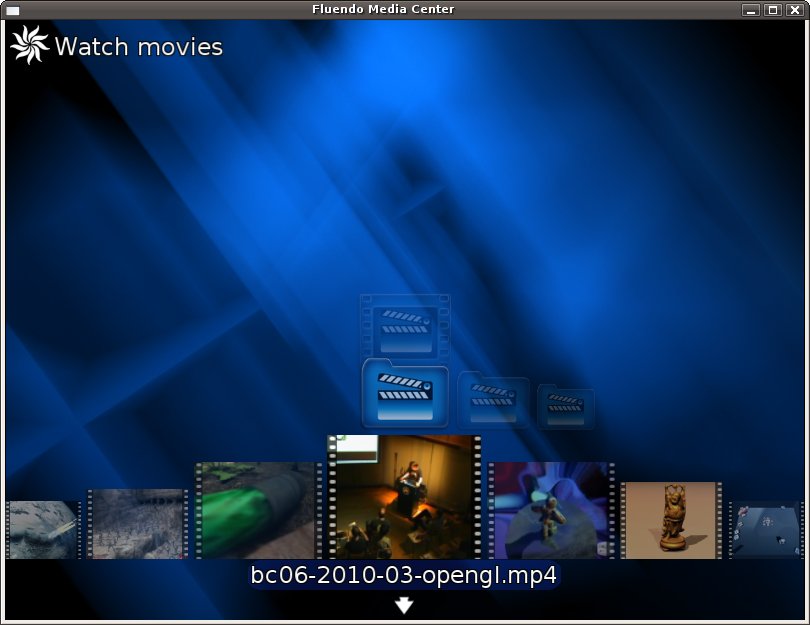Select the gray battlefield scene video thumbnail
Screen dimensions: 810x625
pos(138,524)
